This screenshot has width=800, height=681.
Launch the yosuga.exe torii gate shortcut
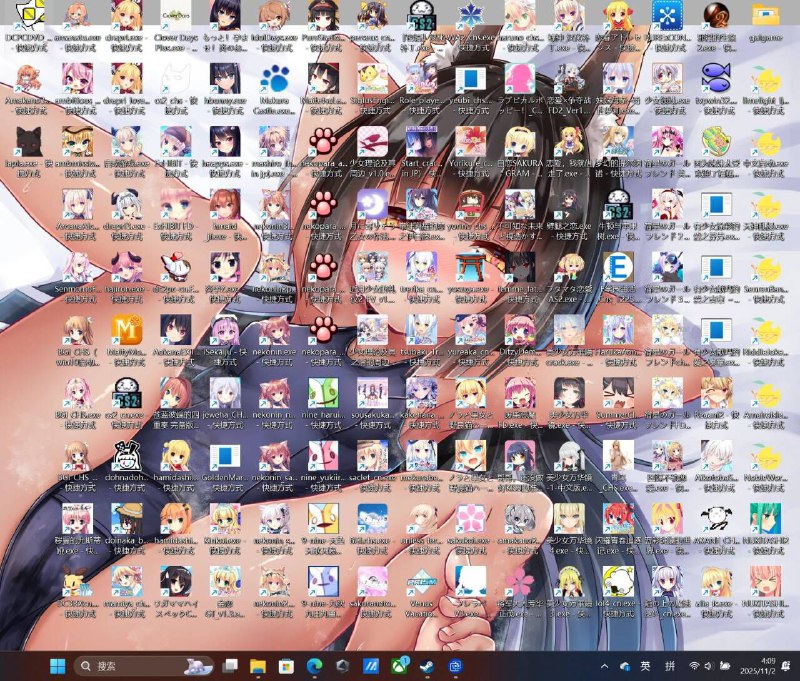coord(470,267)
